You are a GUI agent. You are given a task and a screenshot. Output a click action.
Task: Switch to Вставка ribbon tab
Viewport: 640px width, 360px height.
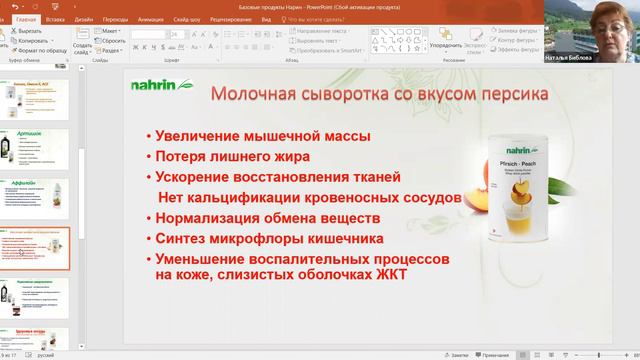55,19
